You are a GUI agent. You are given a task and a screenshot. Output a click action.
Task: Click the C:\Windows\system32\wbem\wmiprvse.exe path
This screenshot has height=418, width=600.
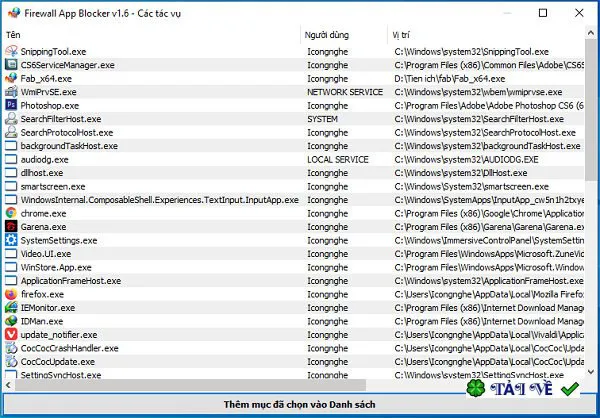click(478, 92)
